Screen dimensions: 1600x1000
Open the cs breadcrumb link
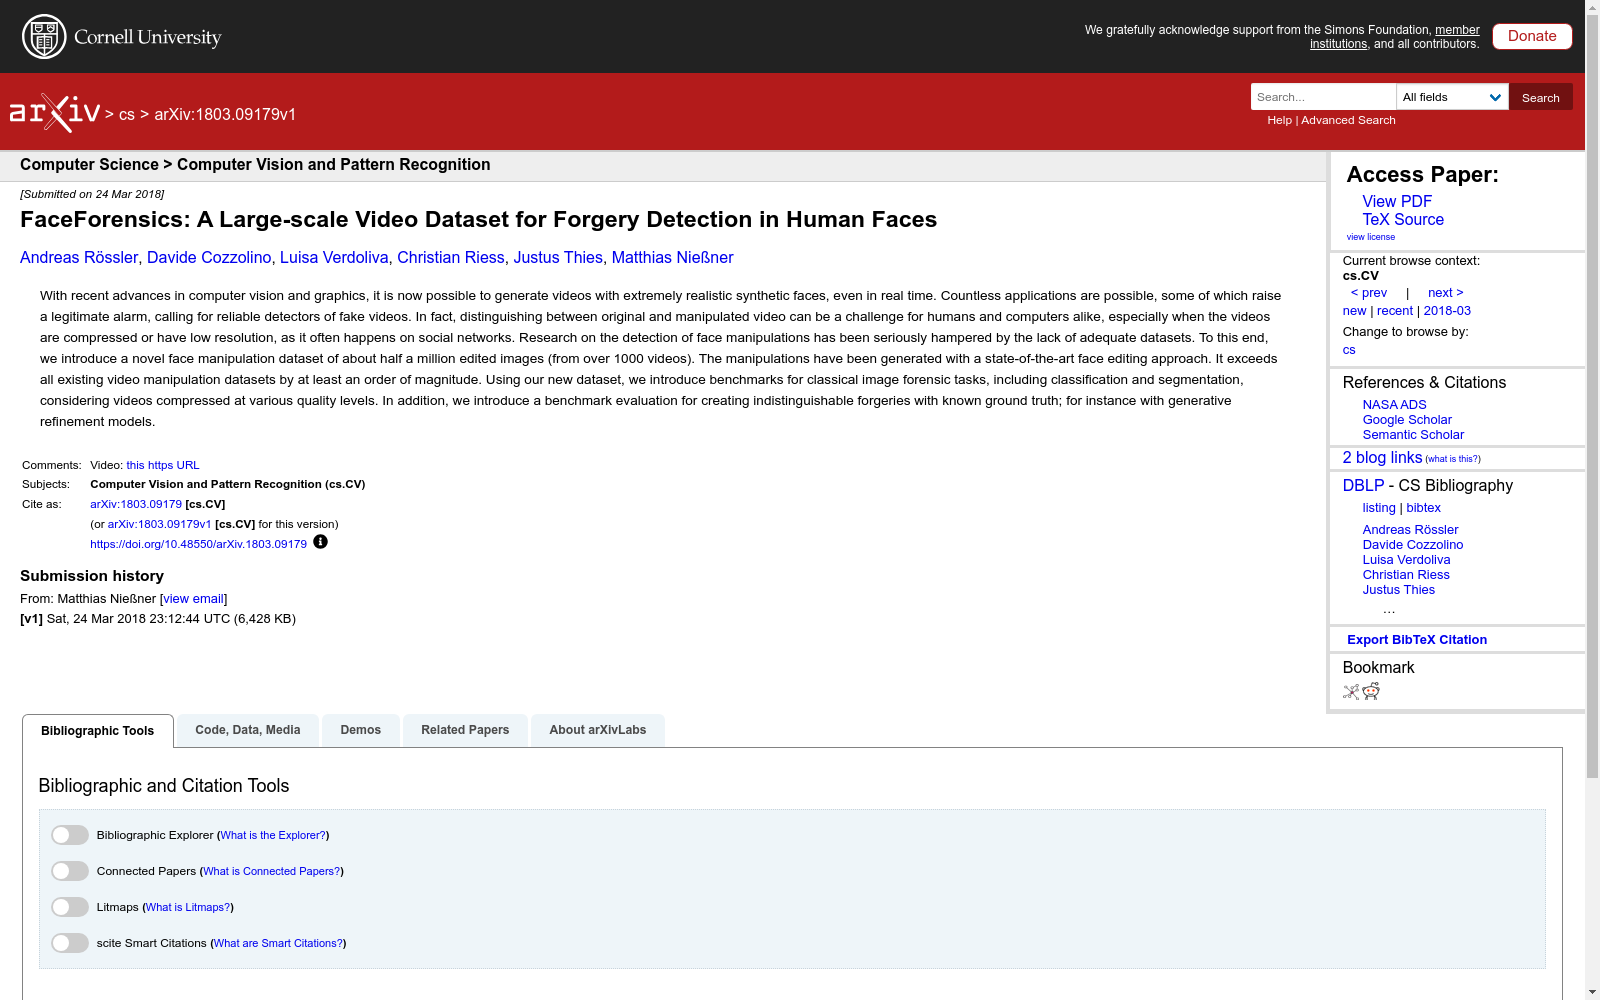click(x=127, y=114)
